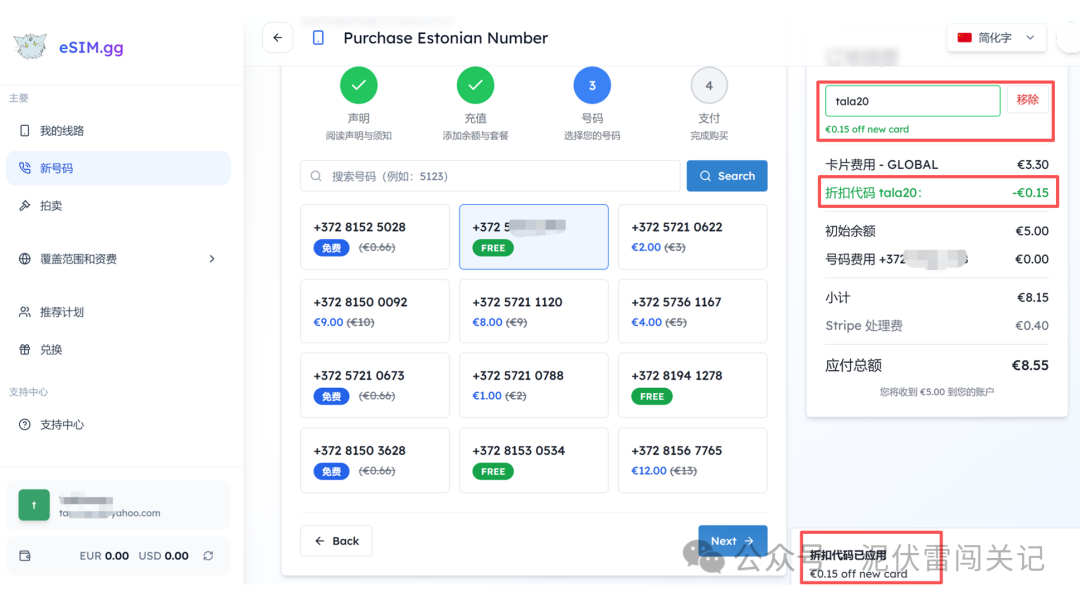
Task: Click the green user avatar
Action: click(34, 505)
